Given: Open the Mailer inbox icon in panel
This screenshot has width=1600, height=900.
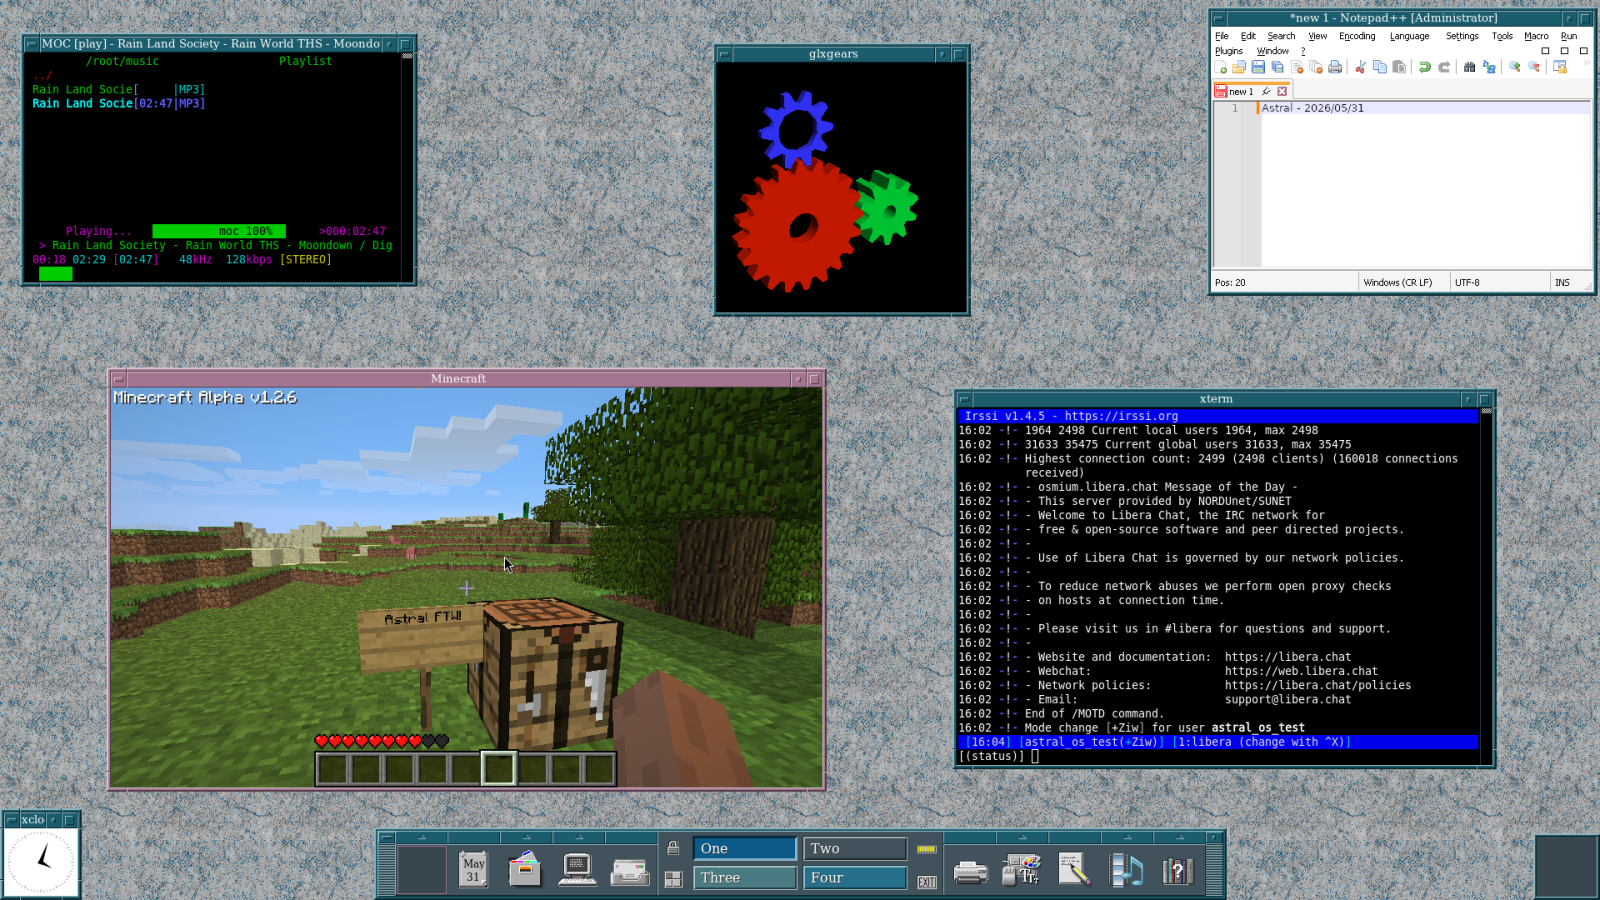Looking at the screenshot, I should [630, 872].
